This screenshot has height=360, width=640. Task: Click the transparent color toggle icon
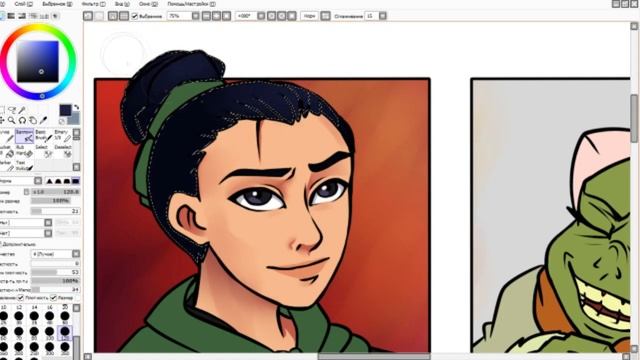[62, 121]
